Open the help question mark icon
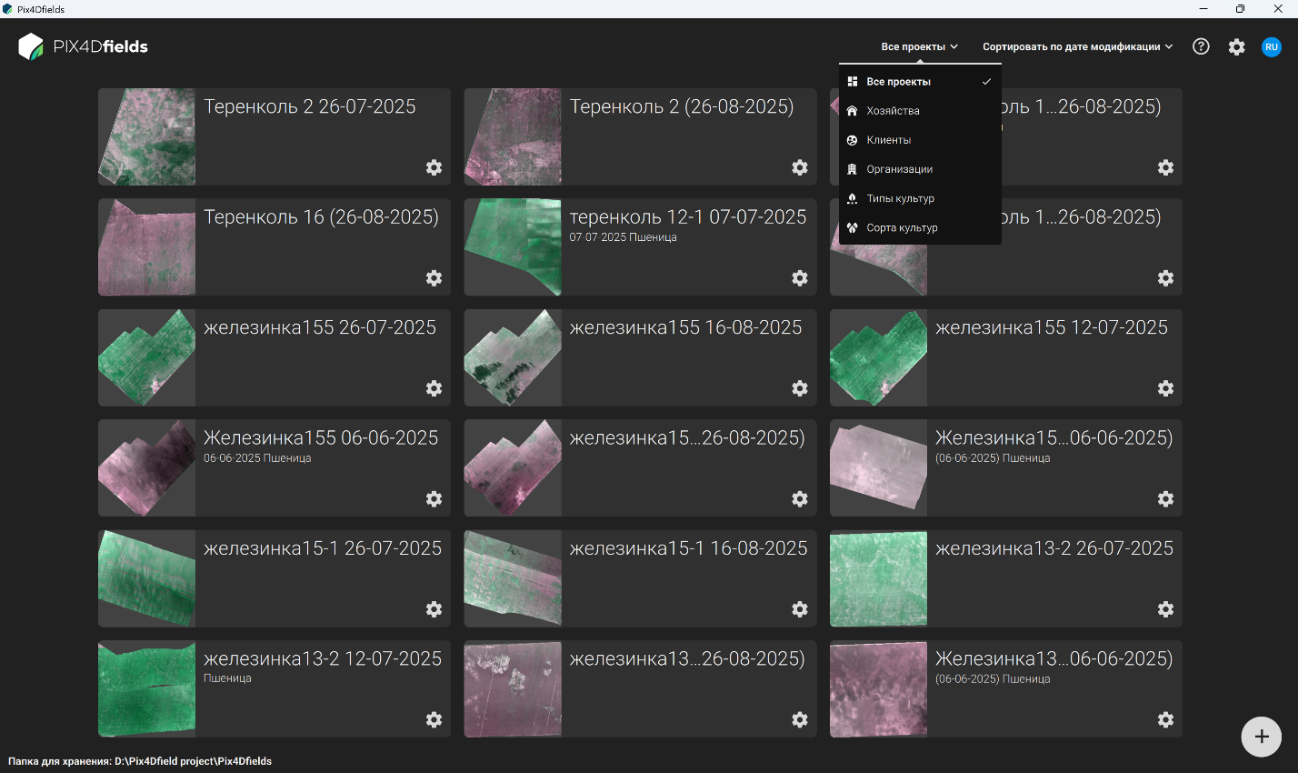1298x773 pixels. [1201, 47]
